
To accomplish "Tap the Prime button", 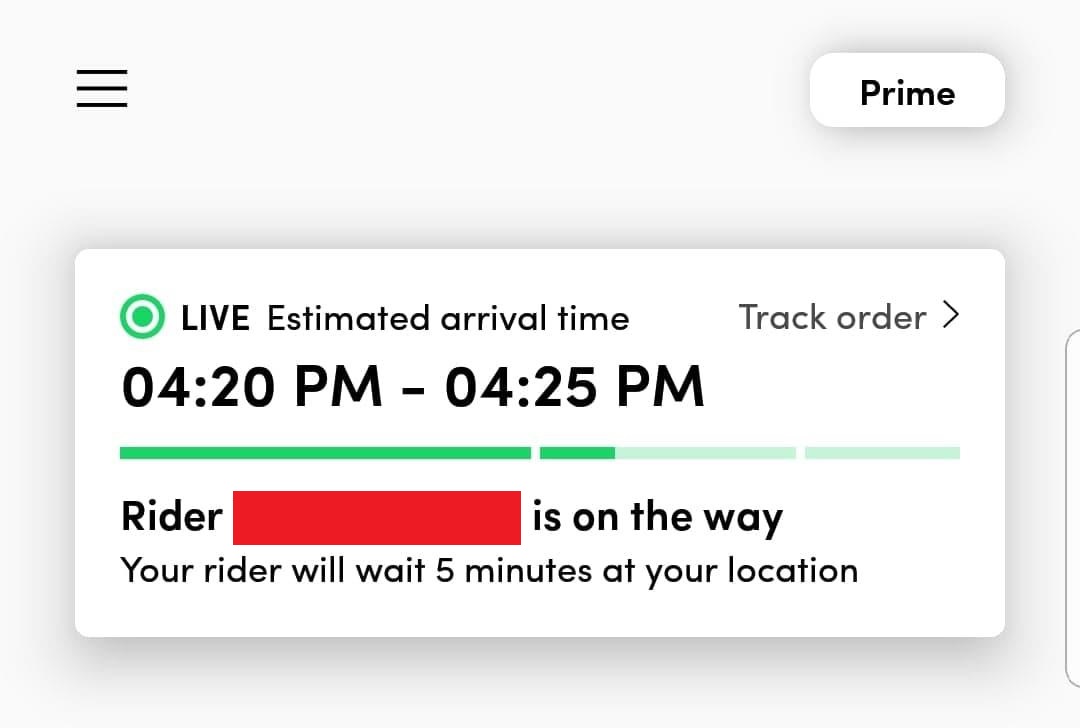I will pos(907,90).
